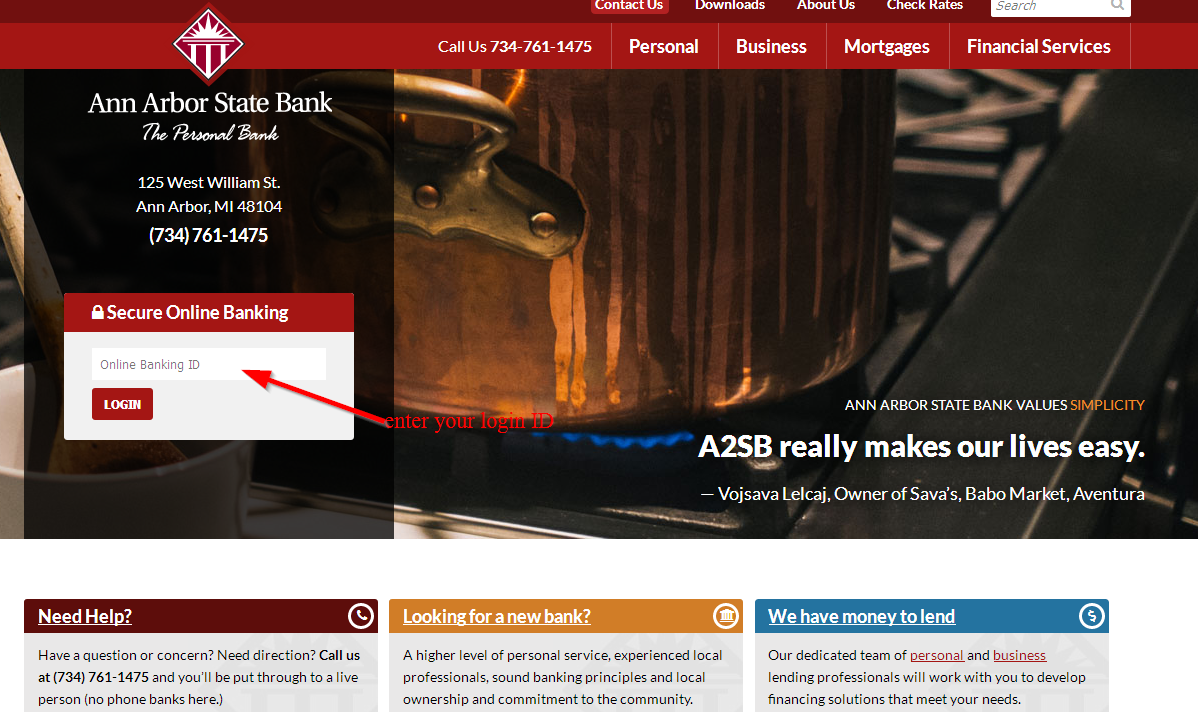Click the phone clock icon in Need Help

coord(361,616)
